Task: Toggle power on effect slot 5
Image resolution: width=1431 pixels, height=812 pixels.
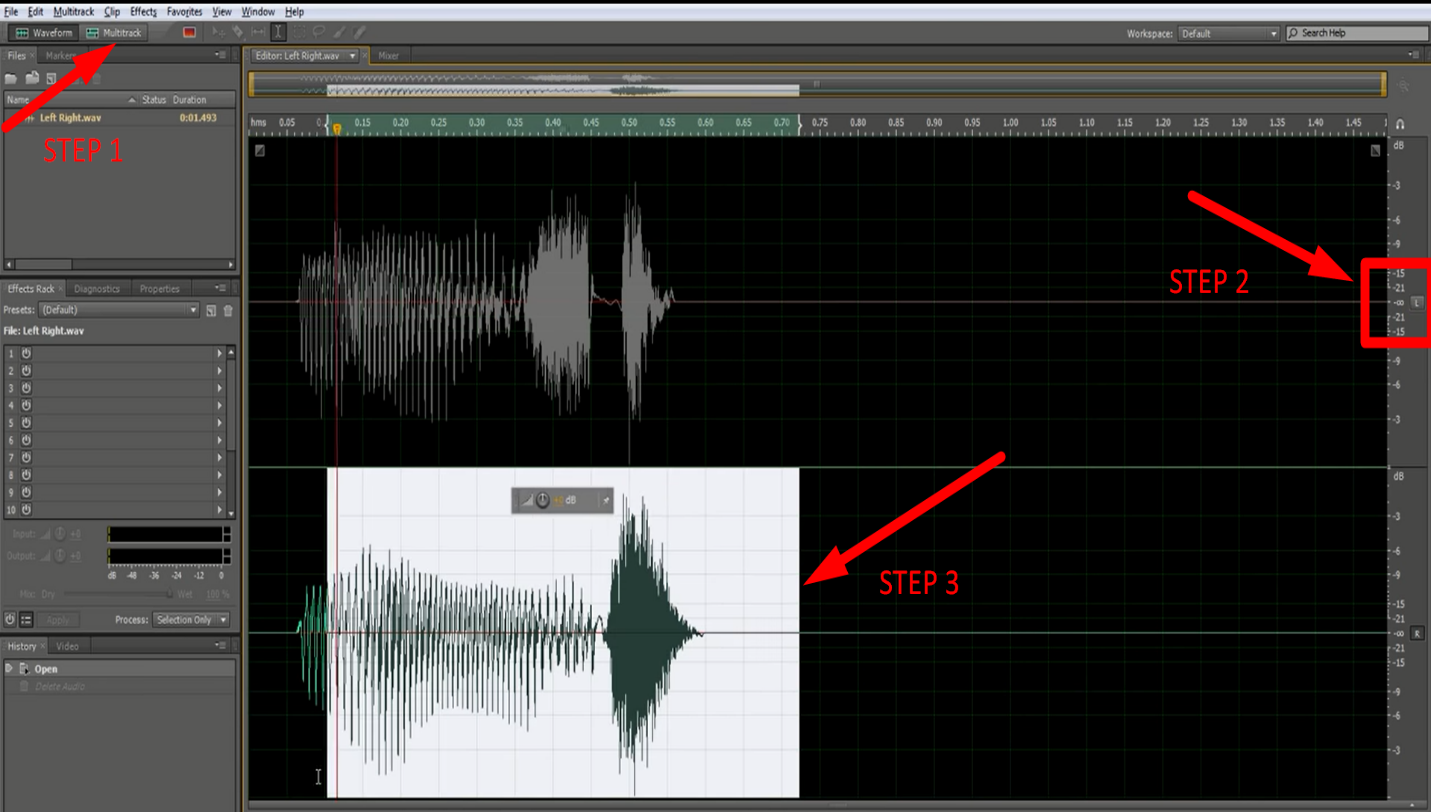Action: click(27, 422)
